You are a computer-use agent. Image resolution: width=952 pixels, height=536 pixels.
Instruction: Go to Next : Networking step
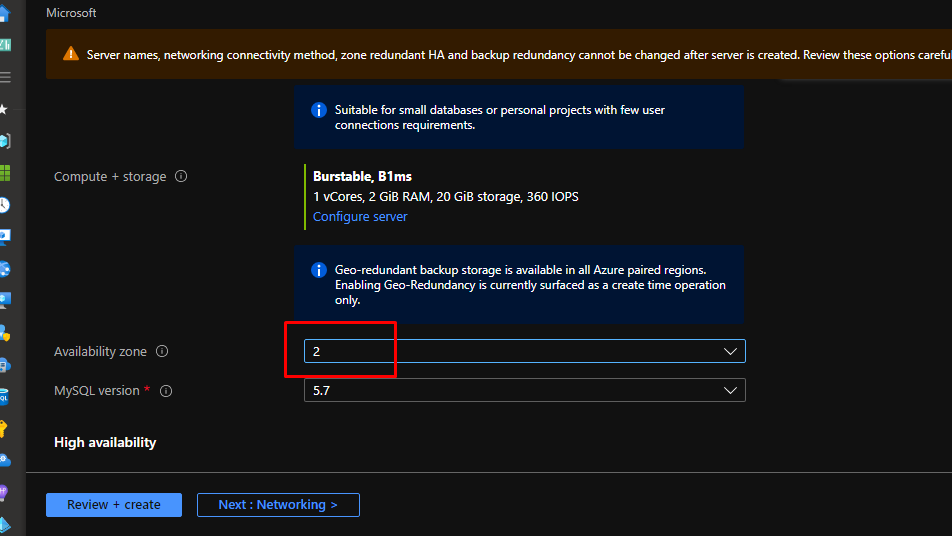pyautogui.click(x=278, y=505)
